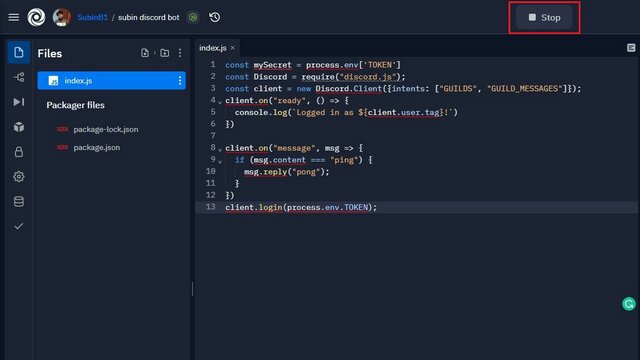
Task: Open the Version control sidebar icon
Action: [19, 77]
